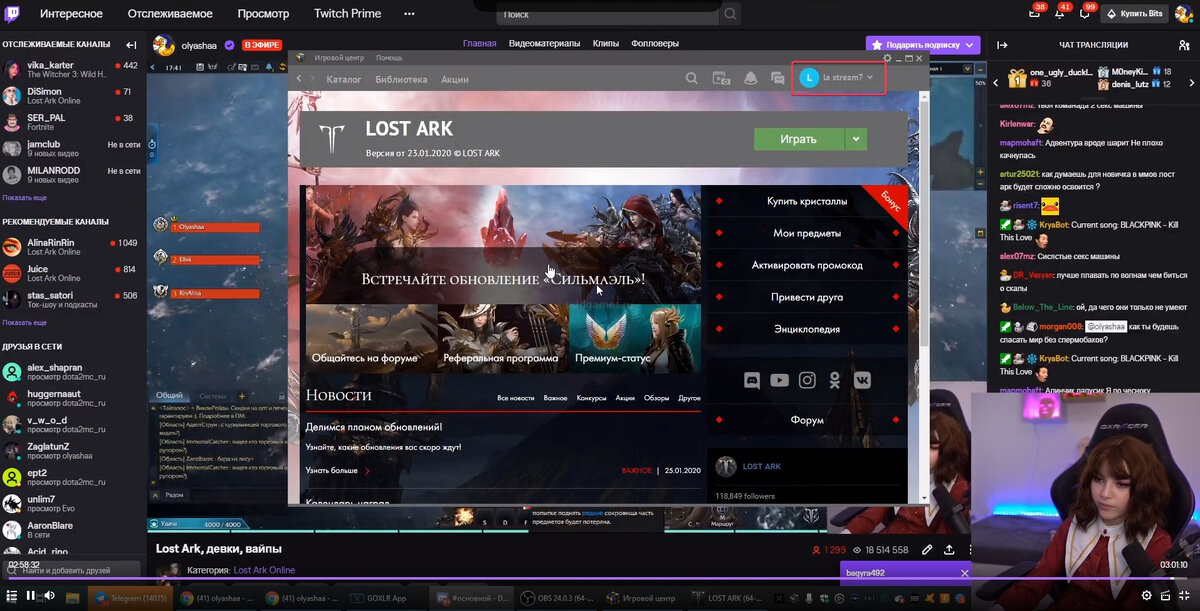Open the Каталог tab in Game Center
This screenshot has height=611, width=1200.
tap(344, 79)
